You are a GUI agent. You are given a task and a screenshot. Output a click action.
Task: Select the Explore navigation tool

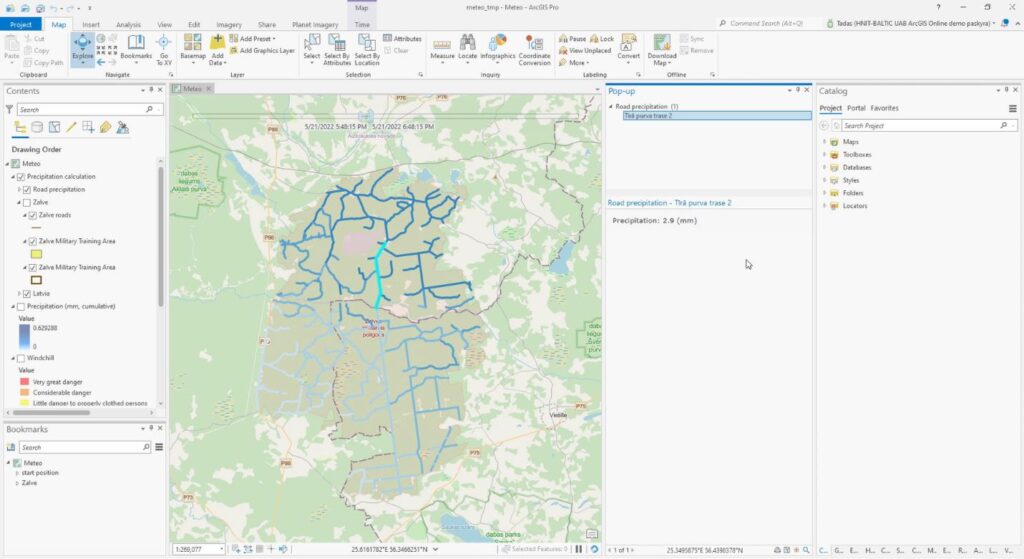82,46
